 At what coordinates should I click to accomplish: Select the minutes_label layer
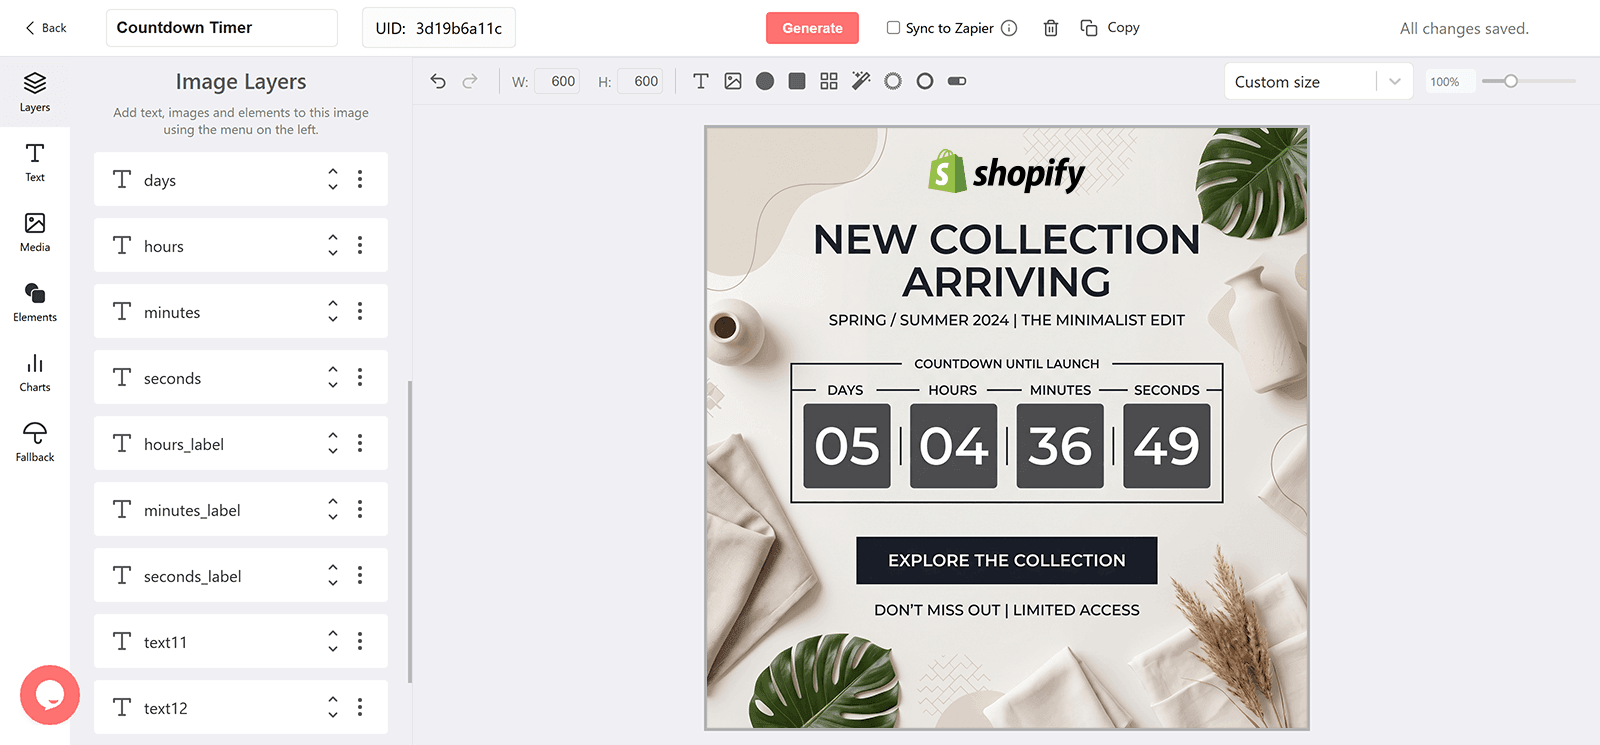[x=241, y=509]
